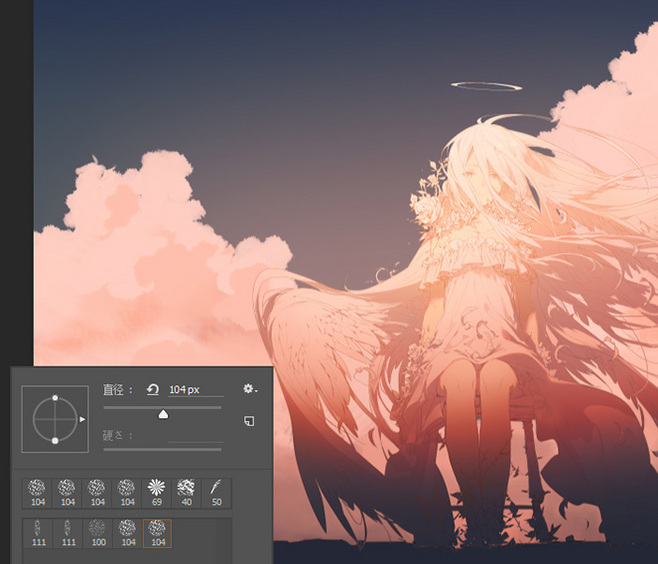Select the orange-highlighted 104 brush preset

coord(157,533)
